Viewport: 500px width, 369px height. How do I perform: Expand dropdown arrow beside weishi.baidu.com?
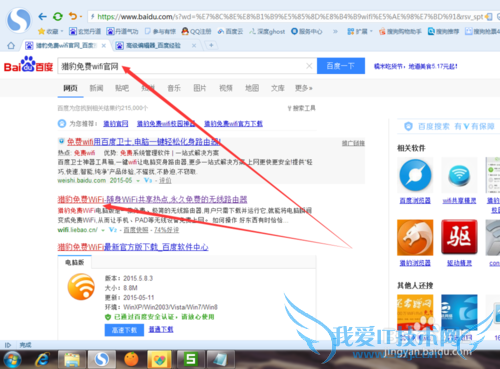[x=138, y=181]
